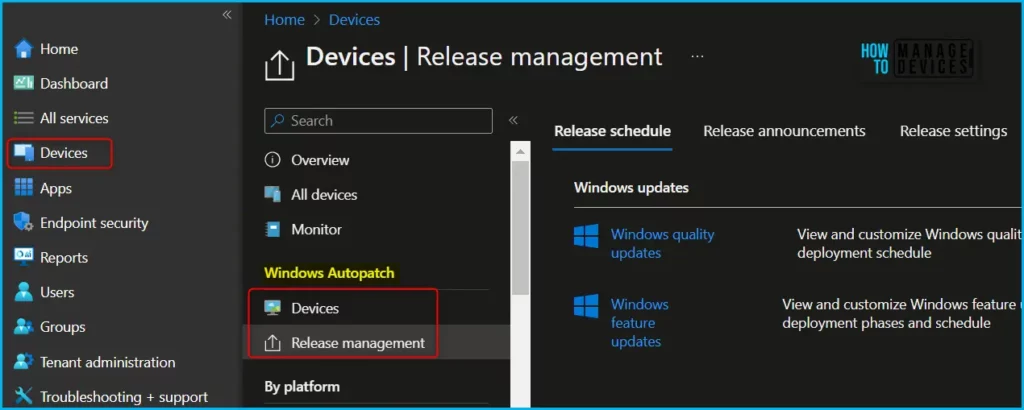Click the Tenant administration icon
Image resolution: width=1024 pixels, height=410 pixels.
point(24,362)
